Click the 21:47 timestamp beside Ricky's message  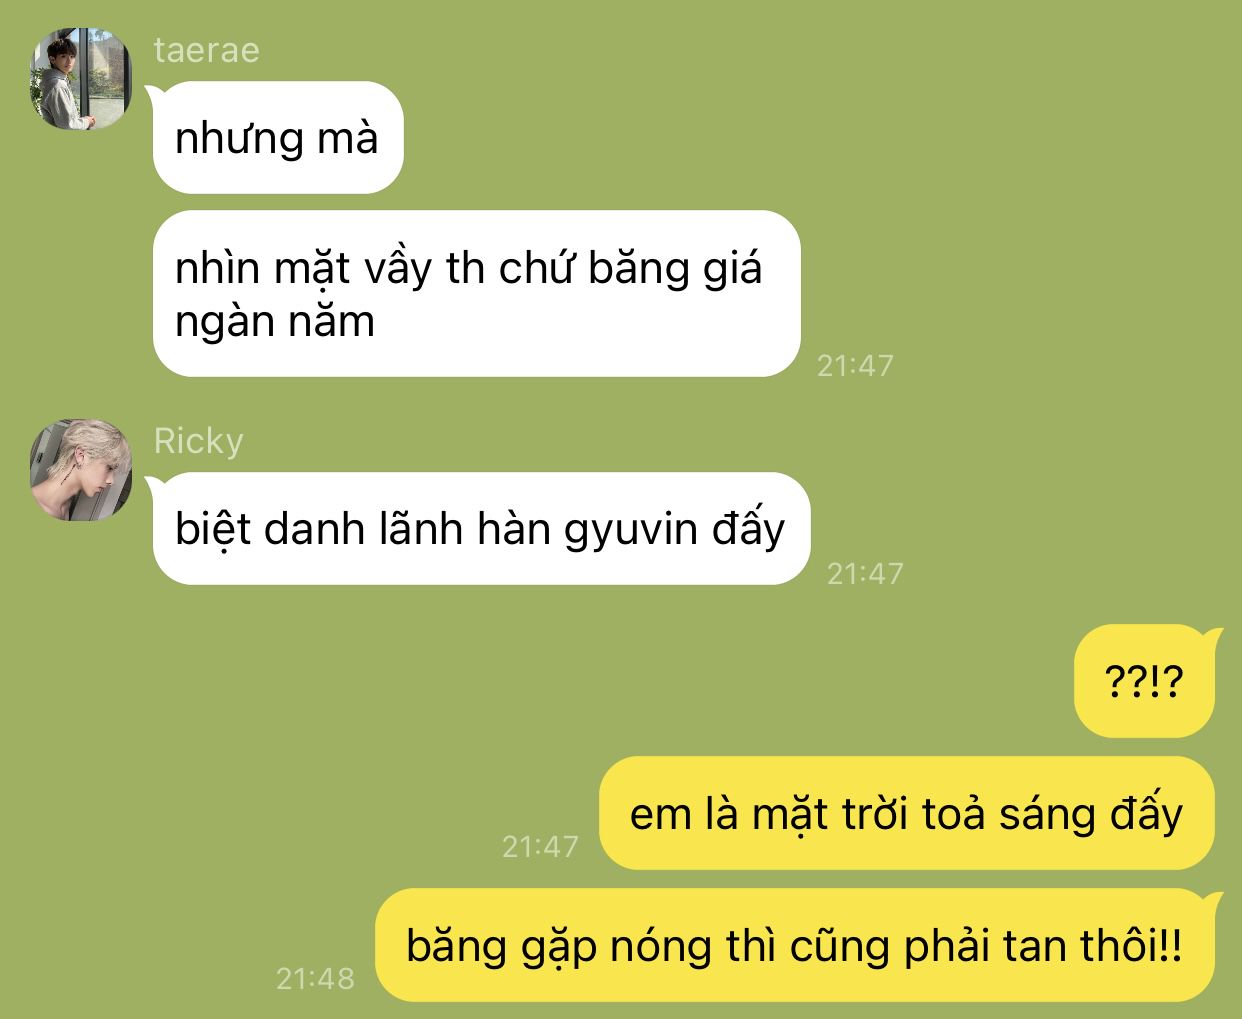coord(865,574)
